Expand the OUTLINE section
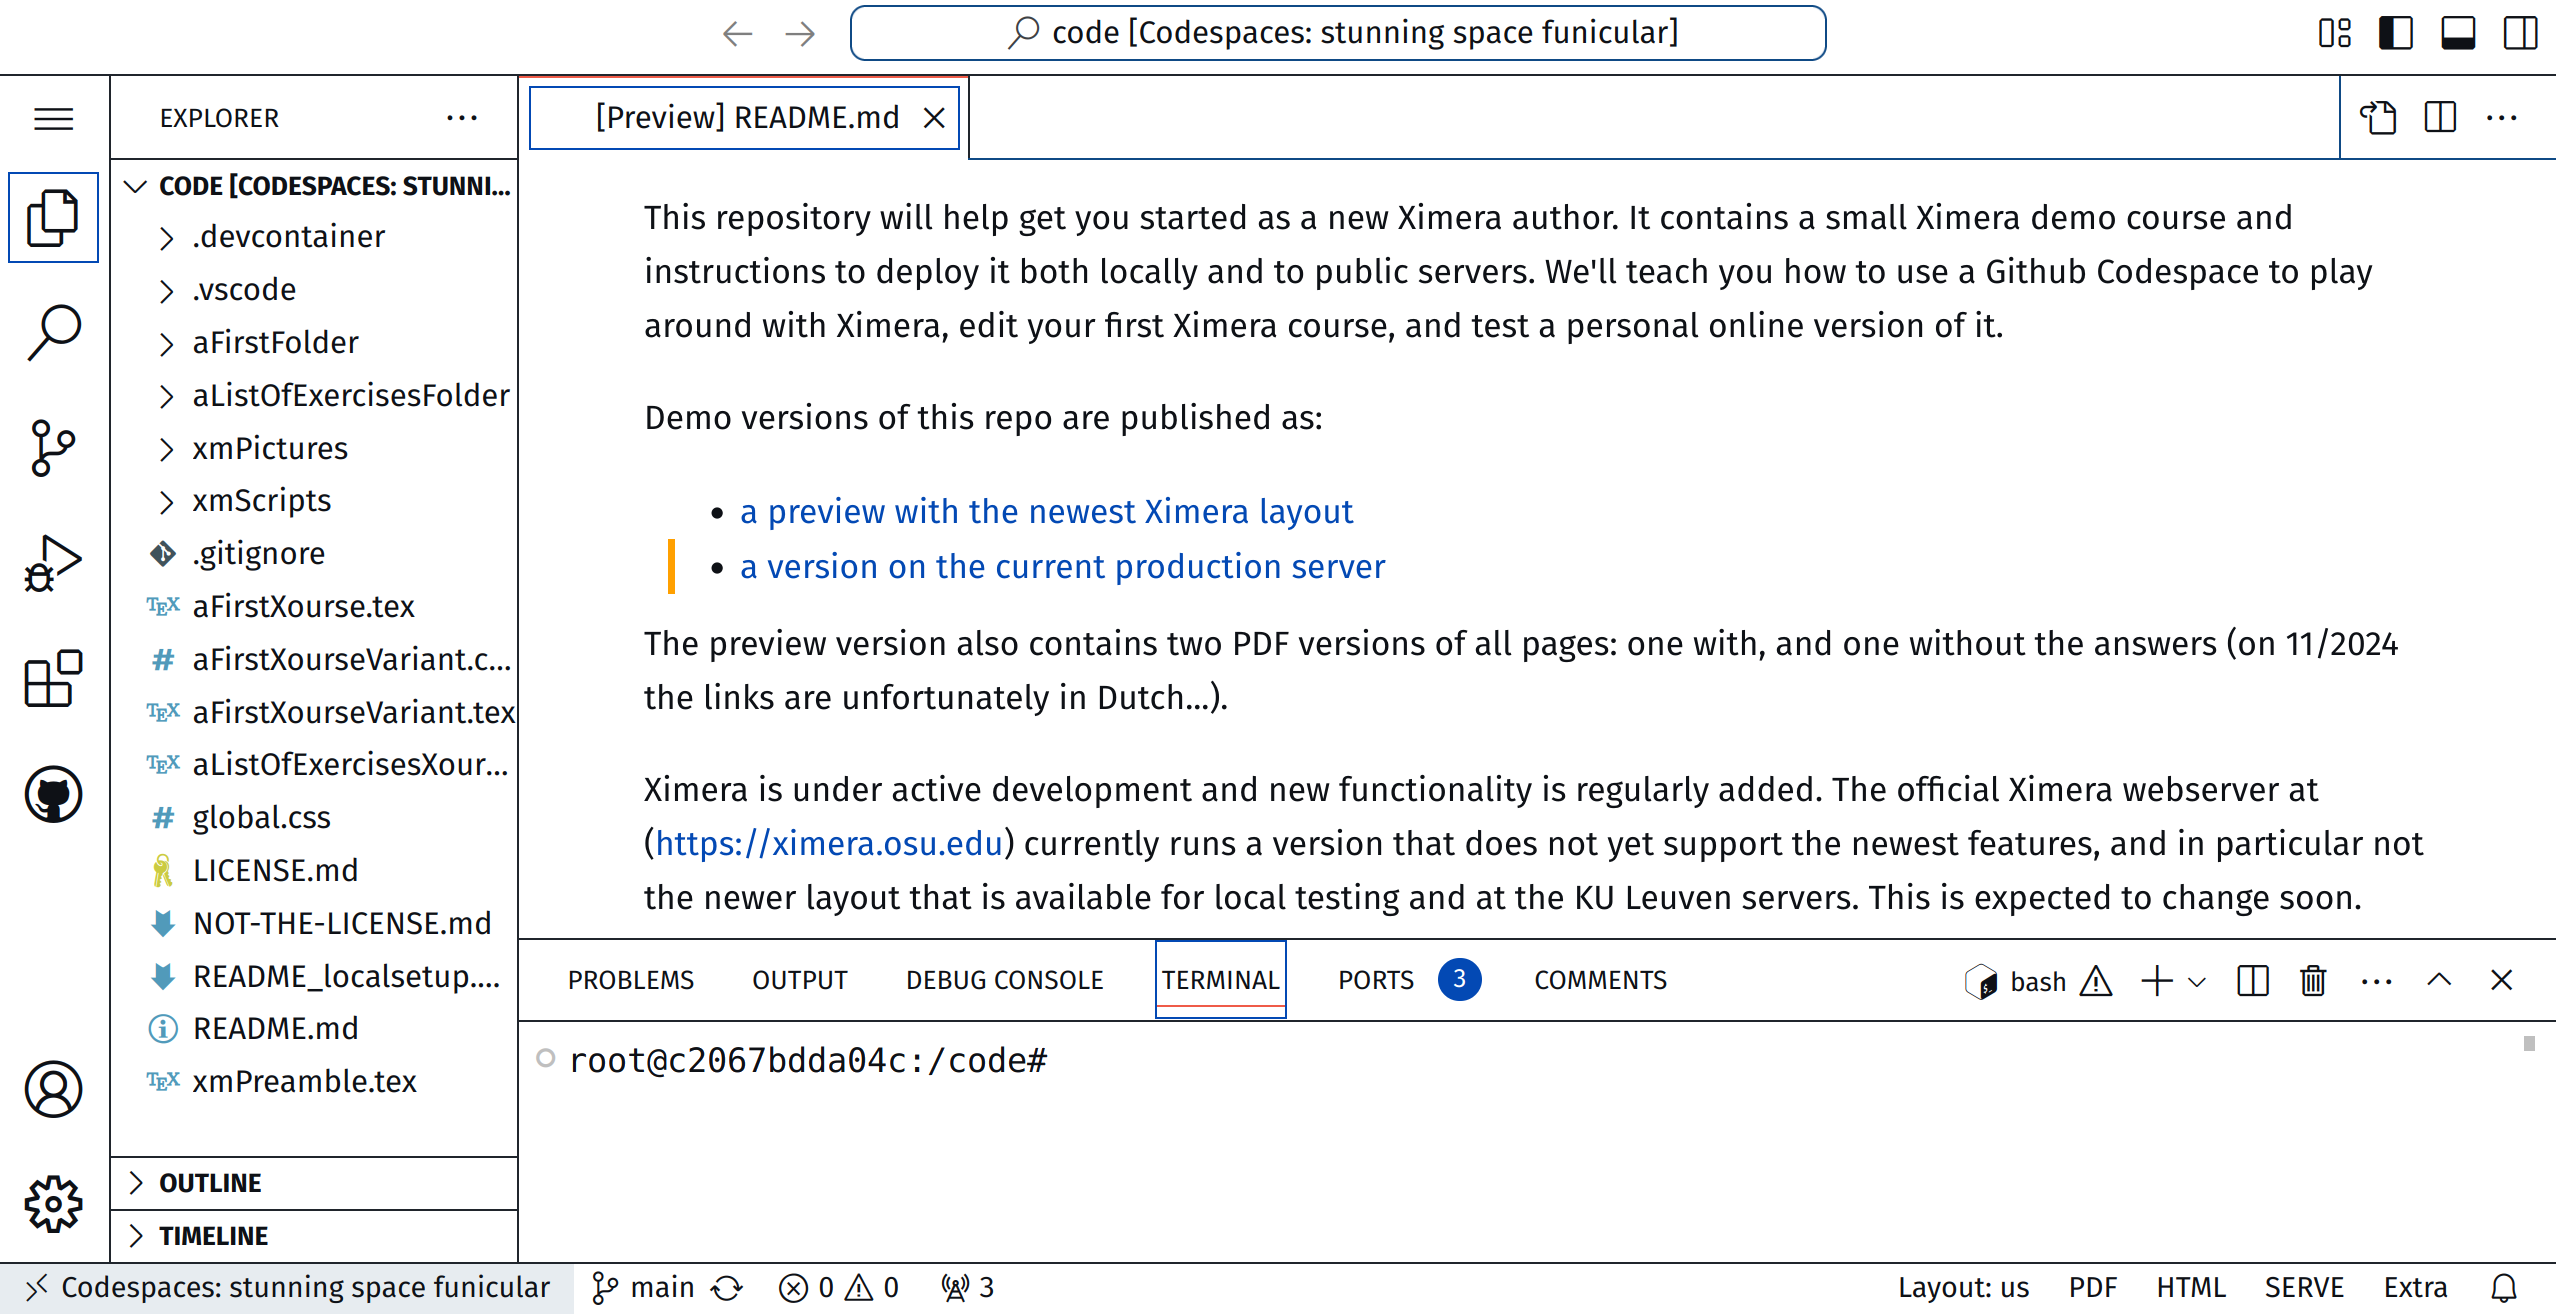The image size is (2556, 1314). [x=210, y=1183]
